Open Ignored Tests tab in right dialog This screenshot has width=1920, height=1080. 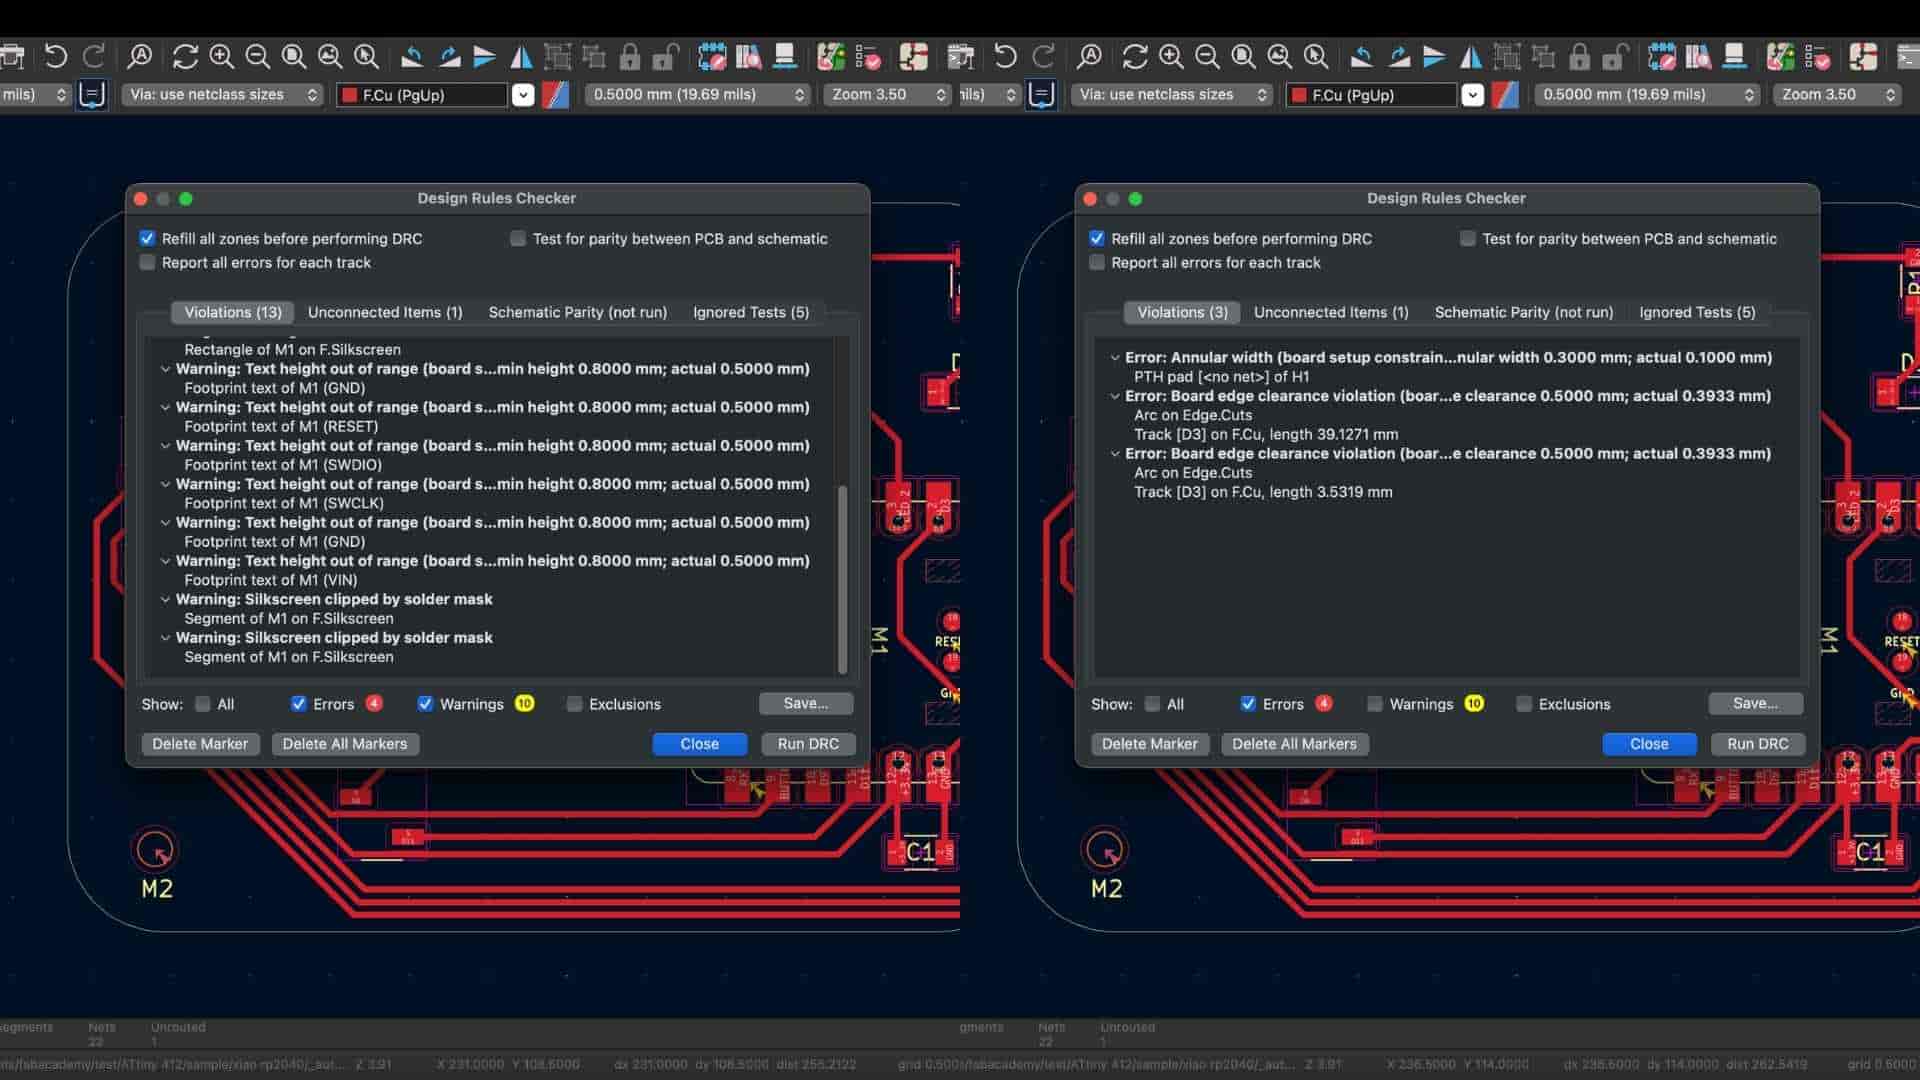(1696, 312)
